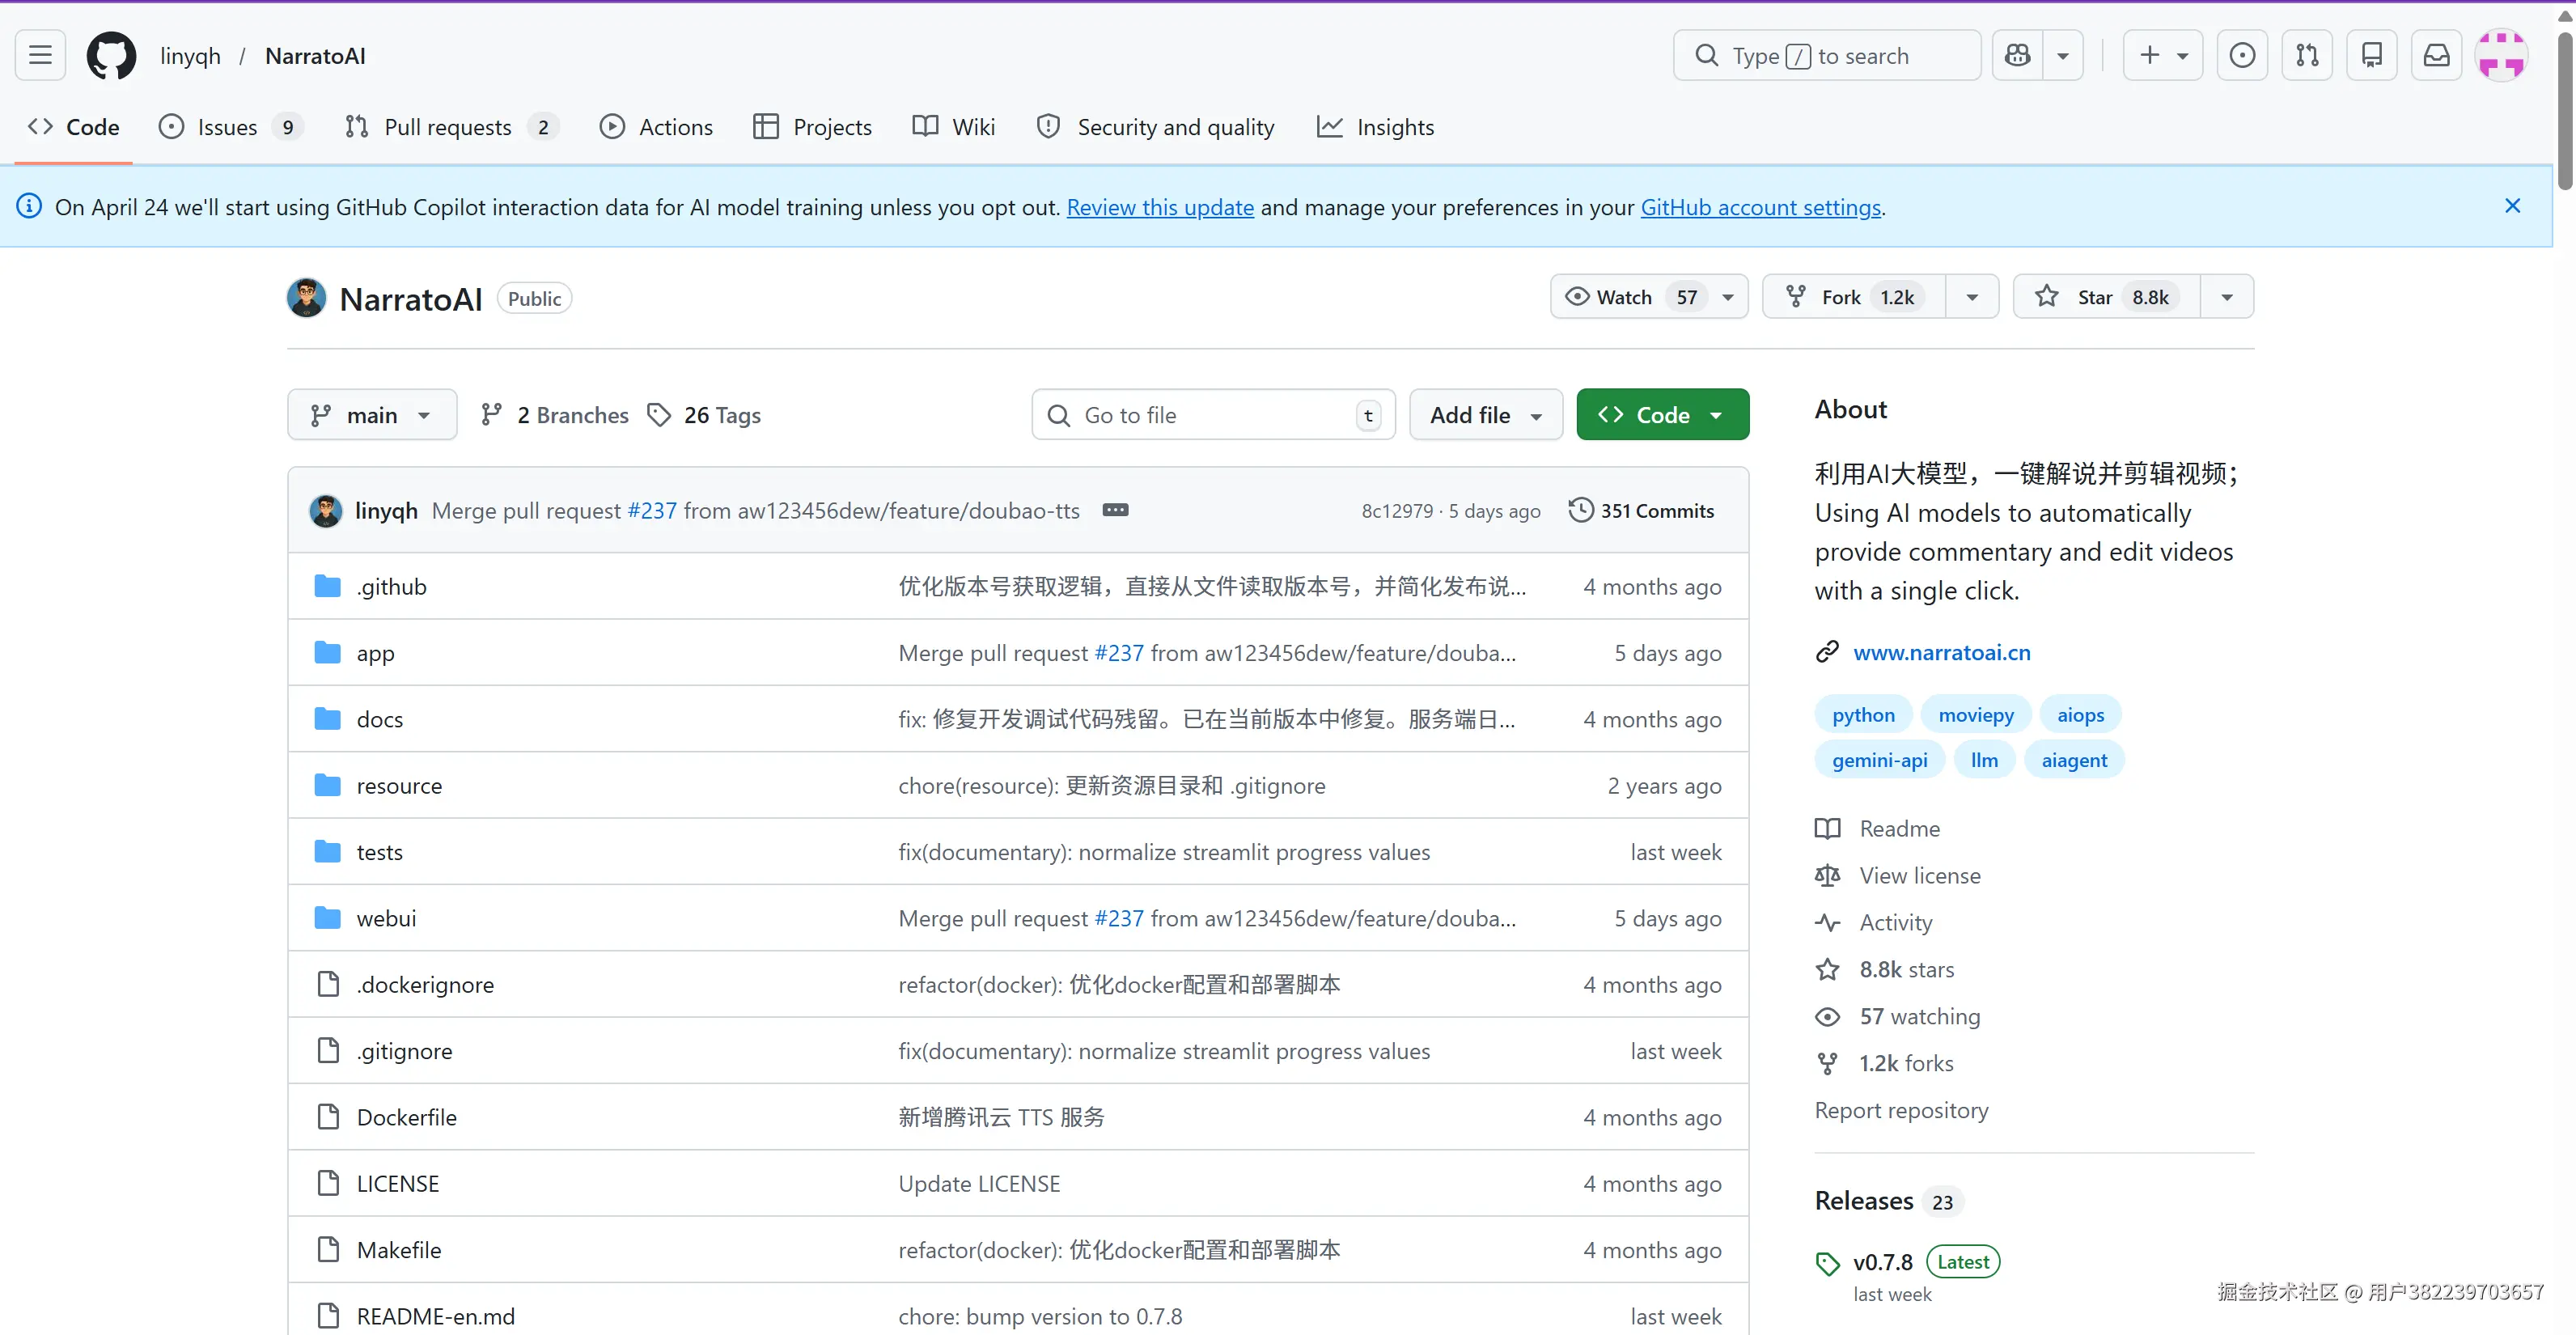Screen dimensions: 2576x1335
Task: Expand the commit message ellipsis
Action: point(1115,510)
